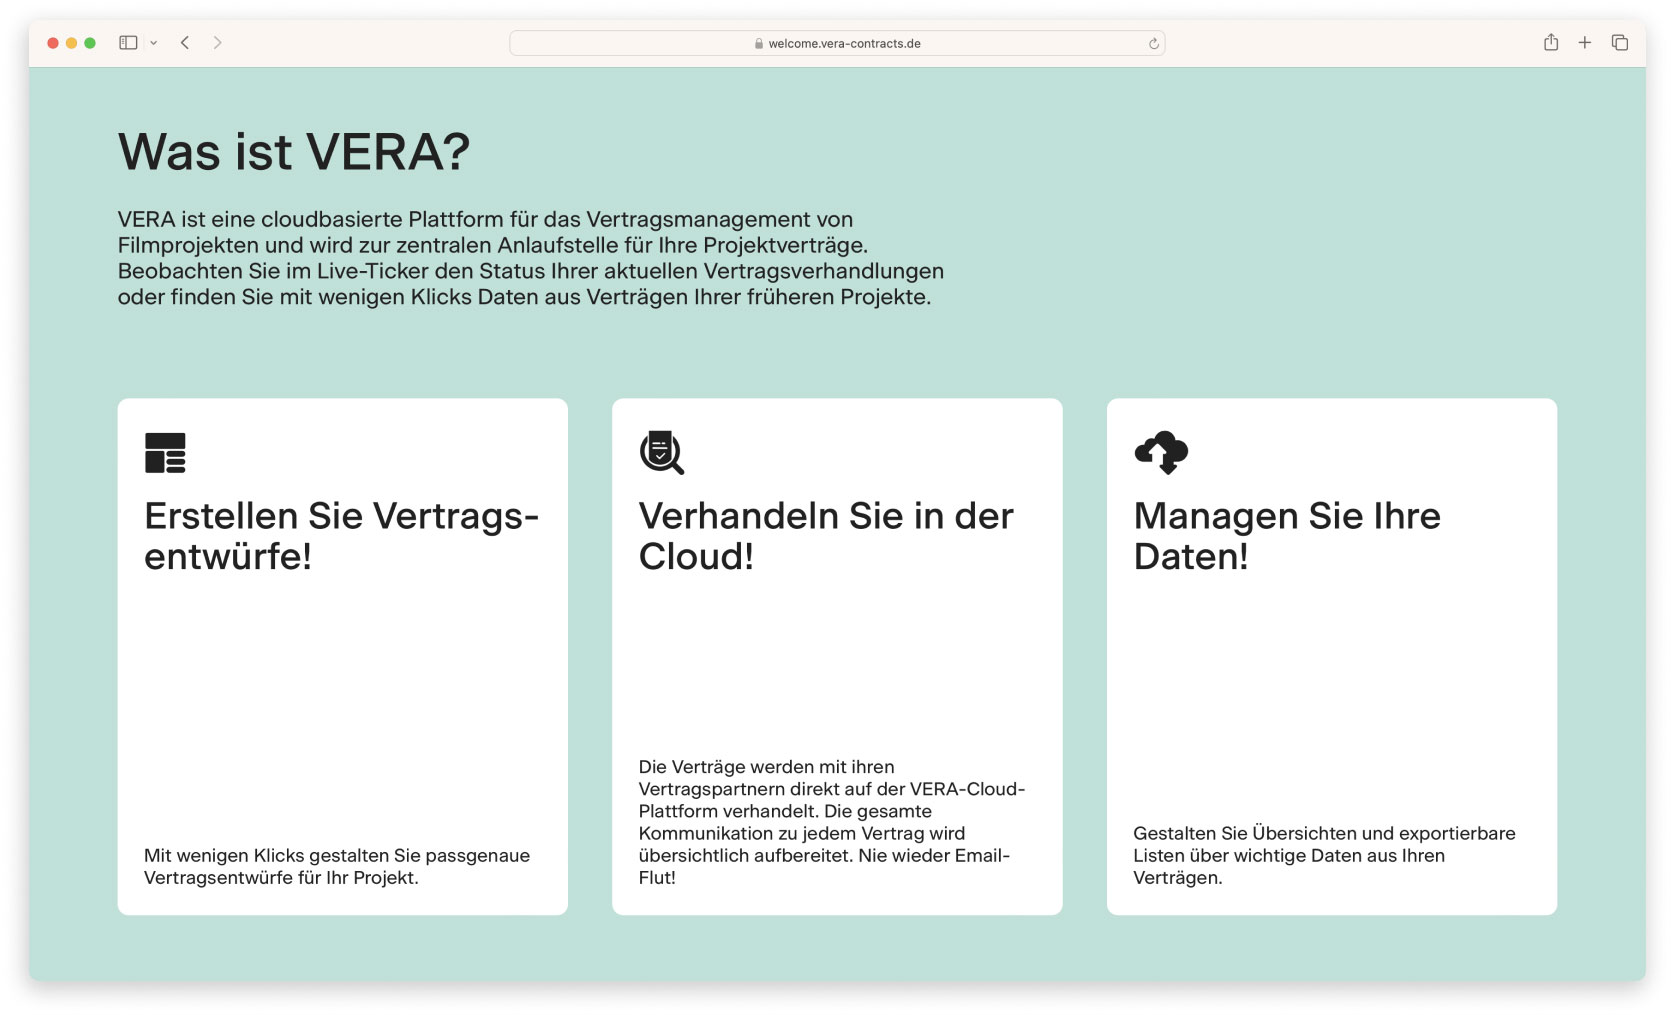
Task: Reload the page with the refresh icon
Action: point(1153,43)
